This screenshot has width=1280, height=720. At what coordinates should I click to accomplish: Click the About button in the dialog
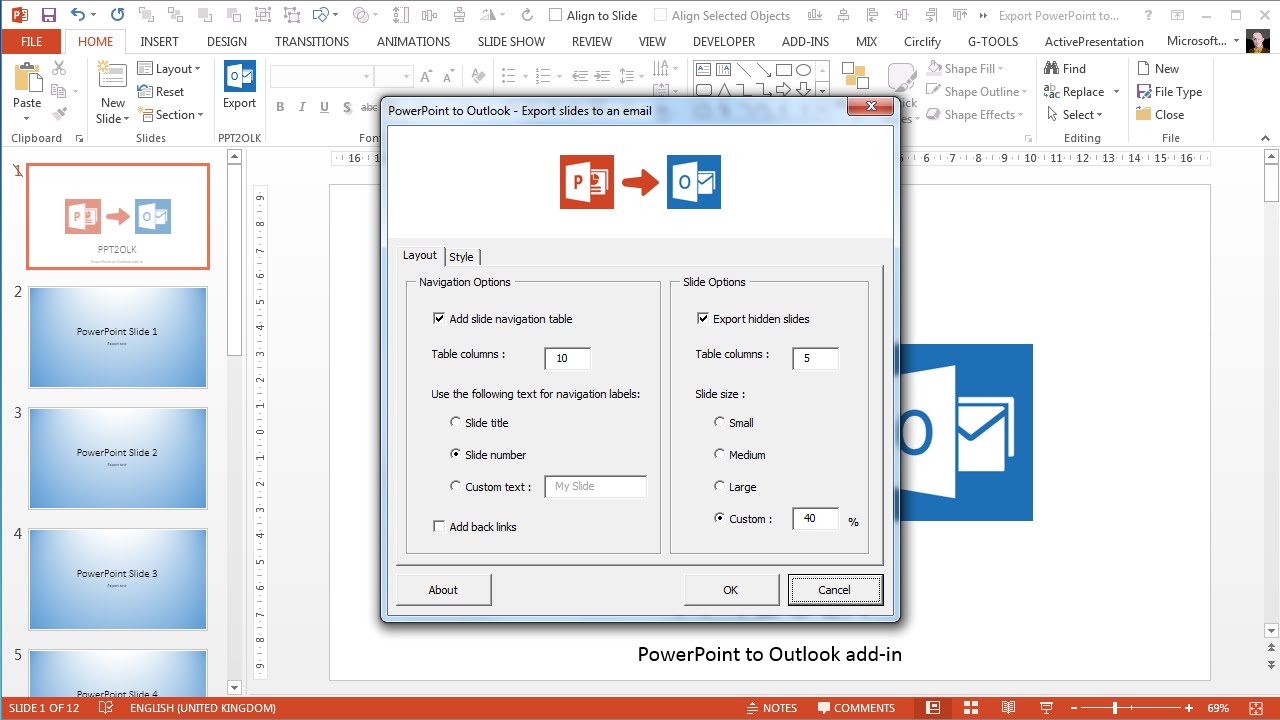(x=443, y=590)
